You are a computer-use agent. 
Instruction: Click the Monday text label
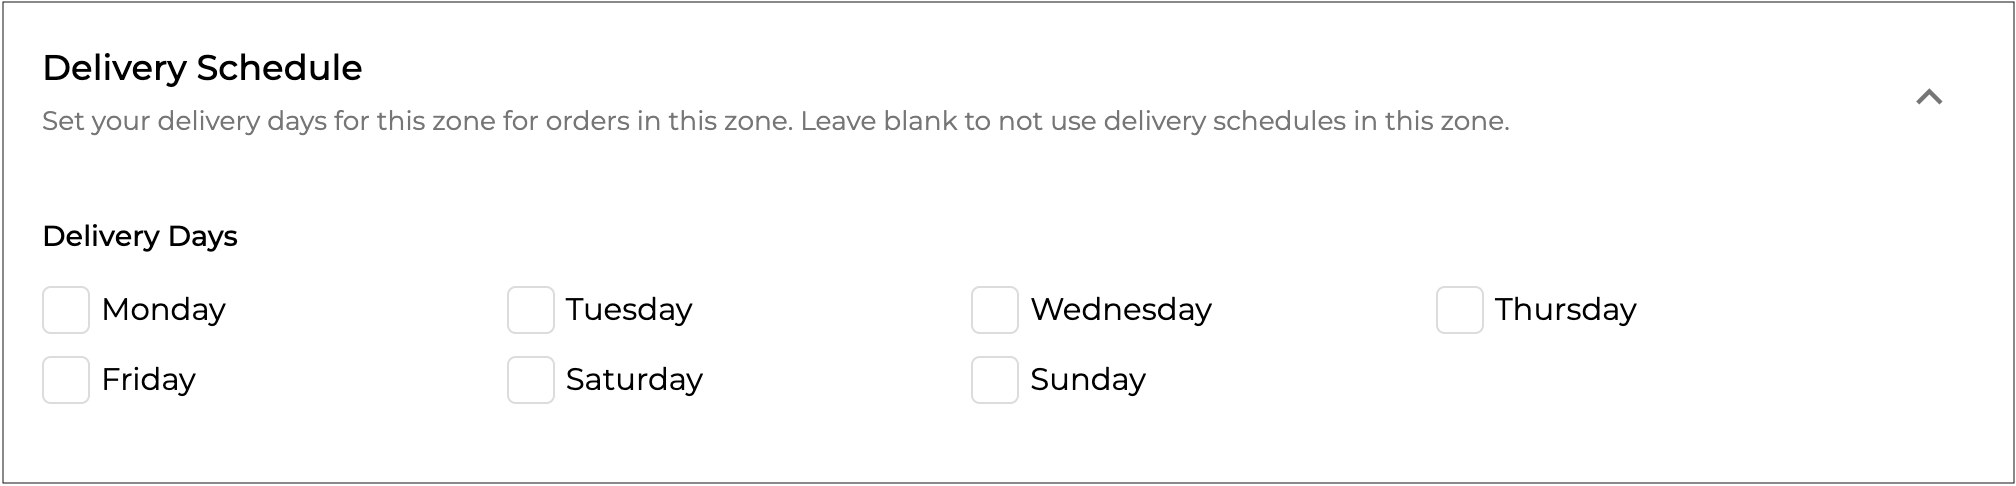pos(163,310)
